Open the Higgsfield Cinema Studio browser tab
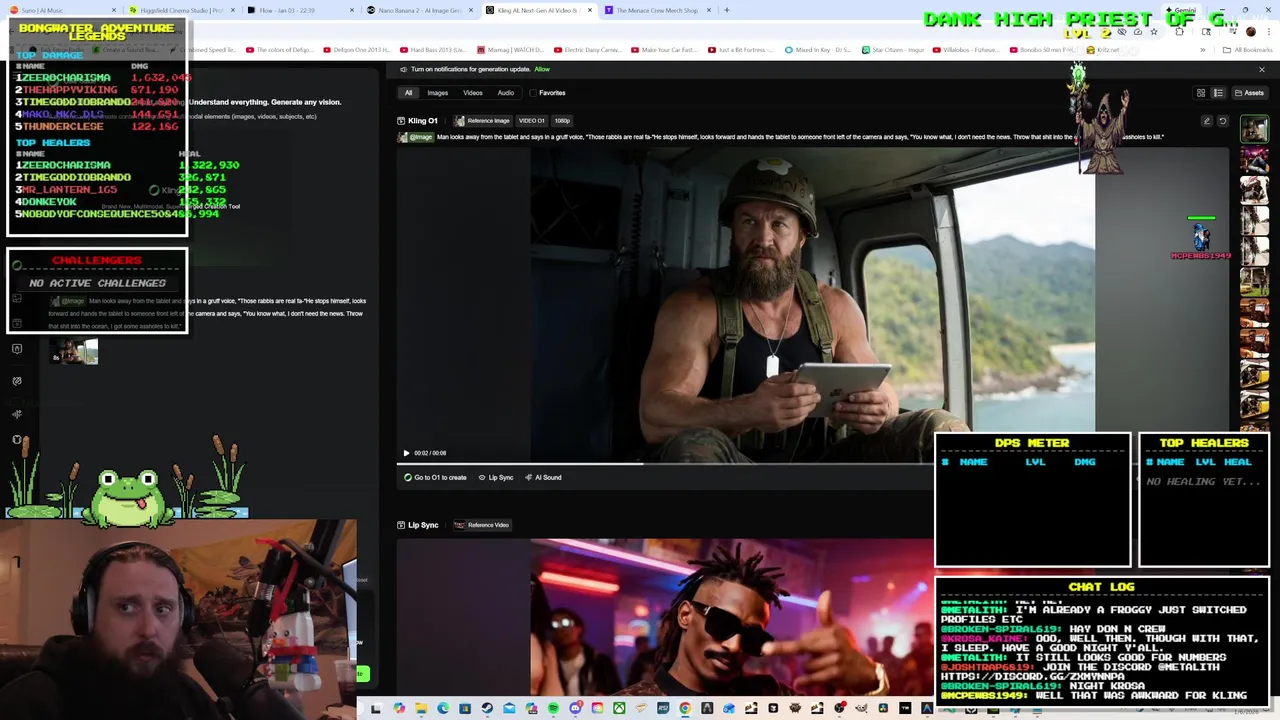The image size is (1280, 720). coord(180,10)
